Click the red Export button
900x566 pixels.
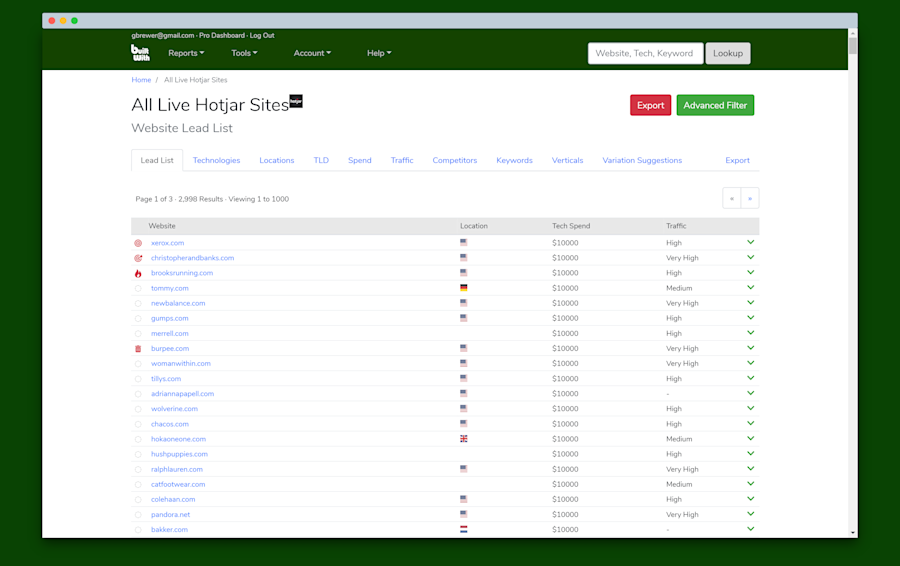click(650, 105)
